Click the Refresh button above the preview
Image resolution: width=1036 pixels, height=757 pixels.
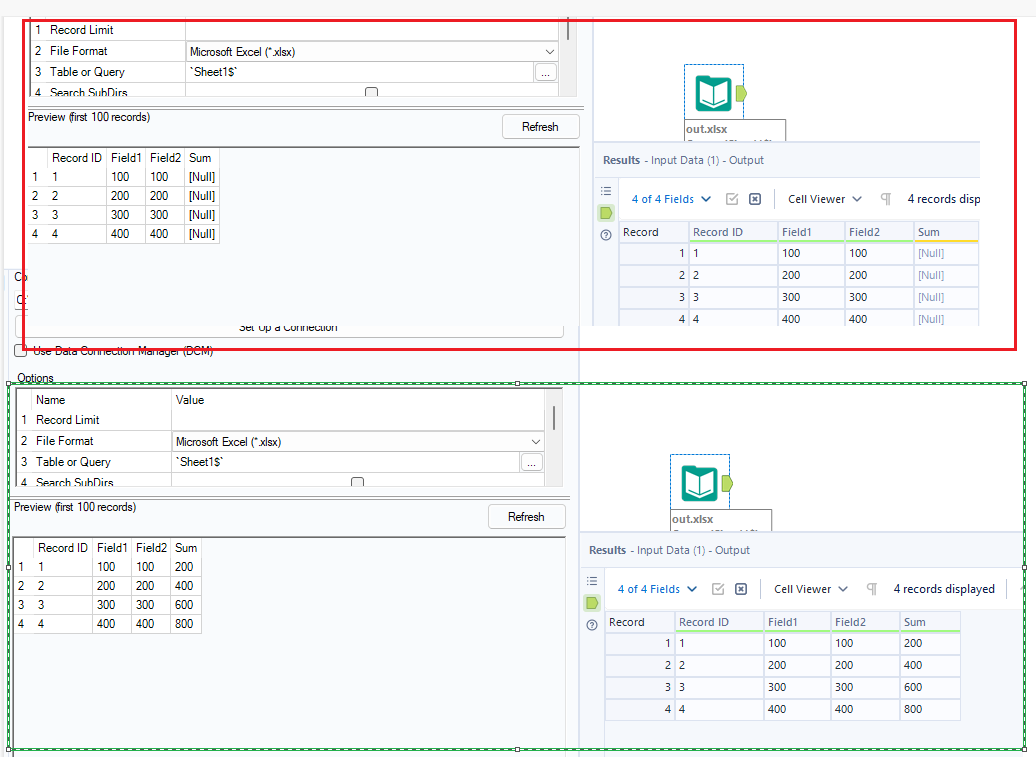click(x=541, y=126)
